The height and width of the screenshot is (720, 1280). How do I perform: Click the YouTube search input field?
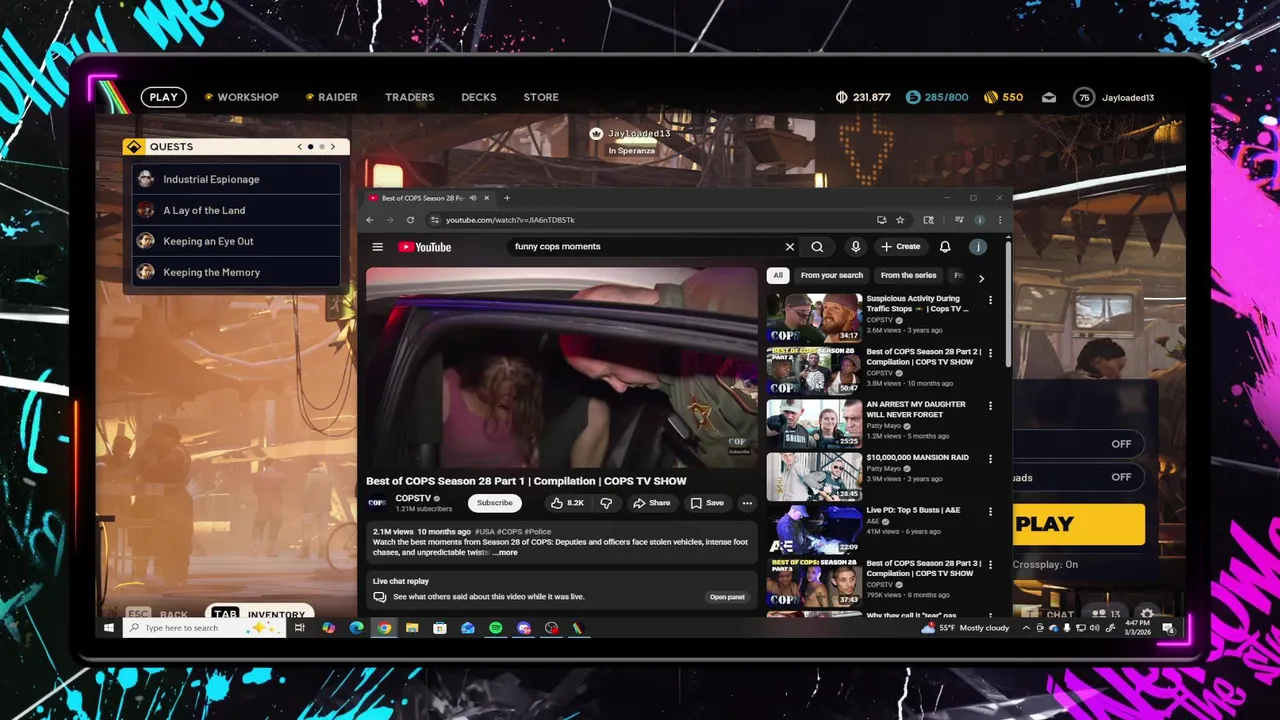[645, 247]
